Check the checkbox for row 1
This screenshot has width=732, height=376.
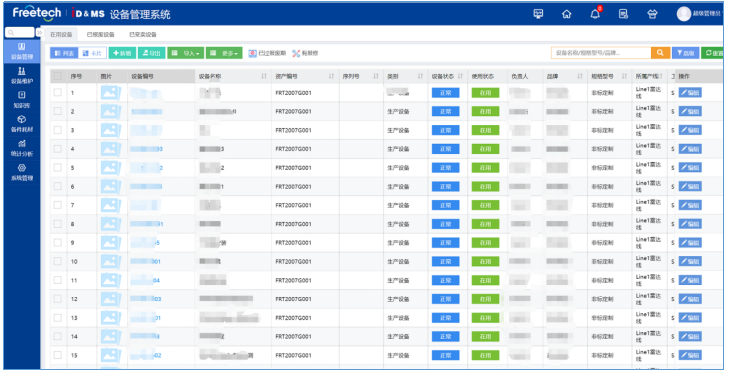click(x=57, y=92)
